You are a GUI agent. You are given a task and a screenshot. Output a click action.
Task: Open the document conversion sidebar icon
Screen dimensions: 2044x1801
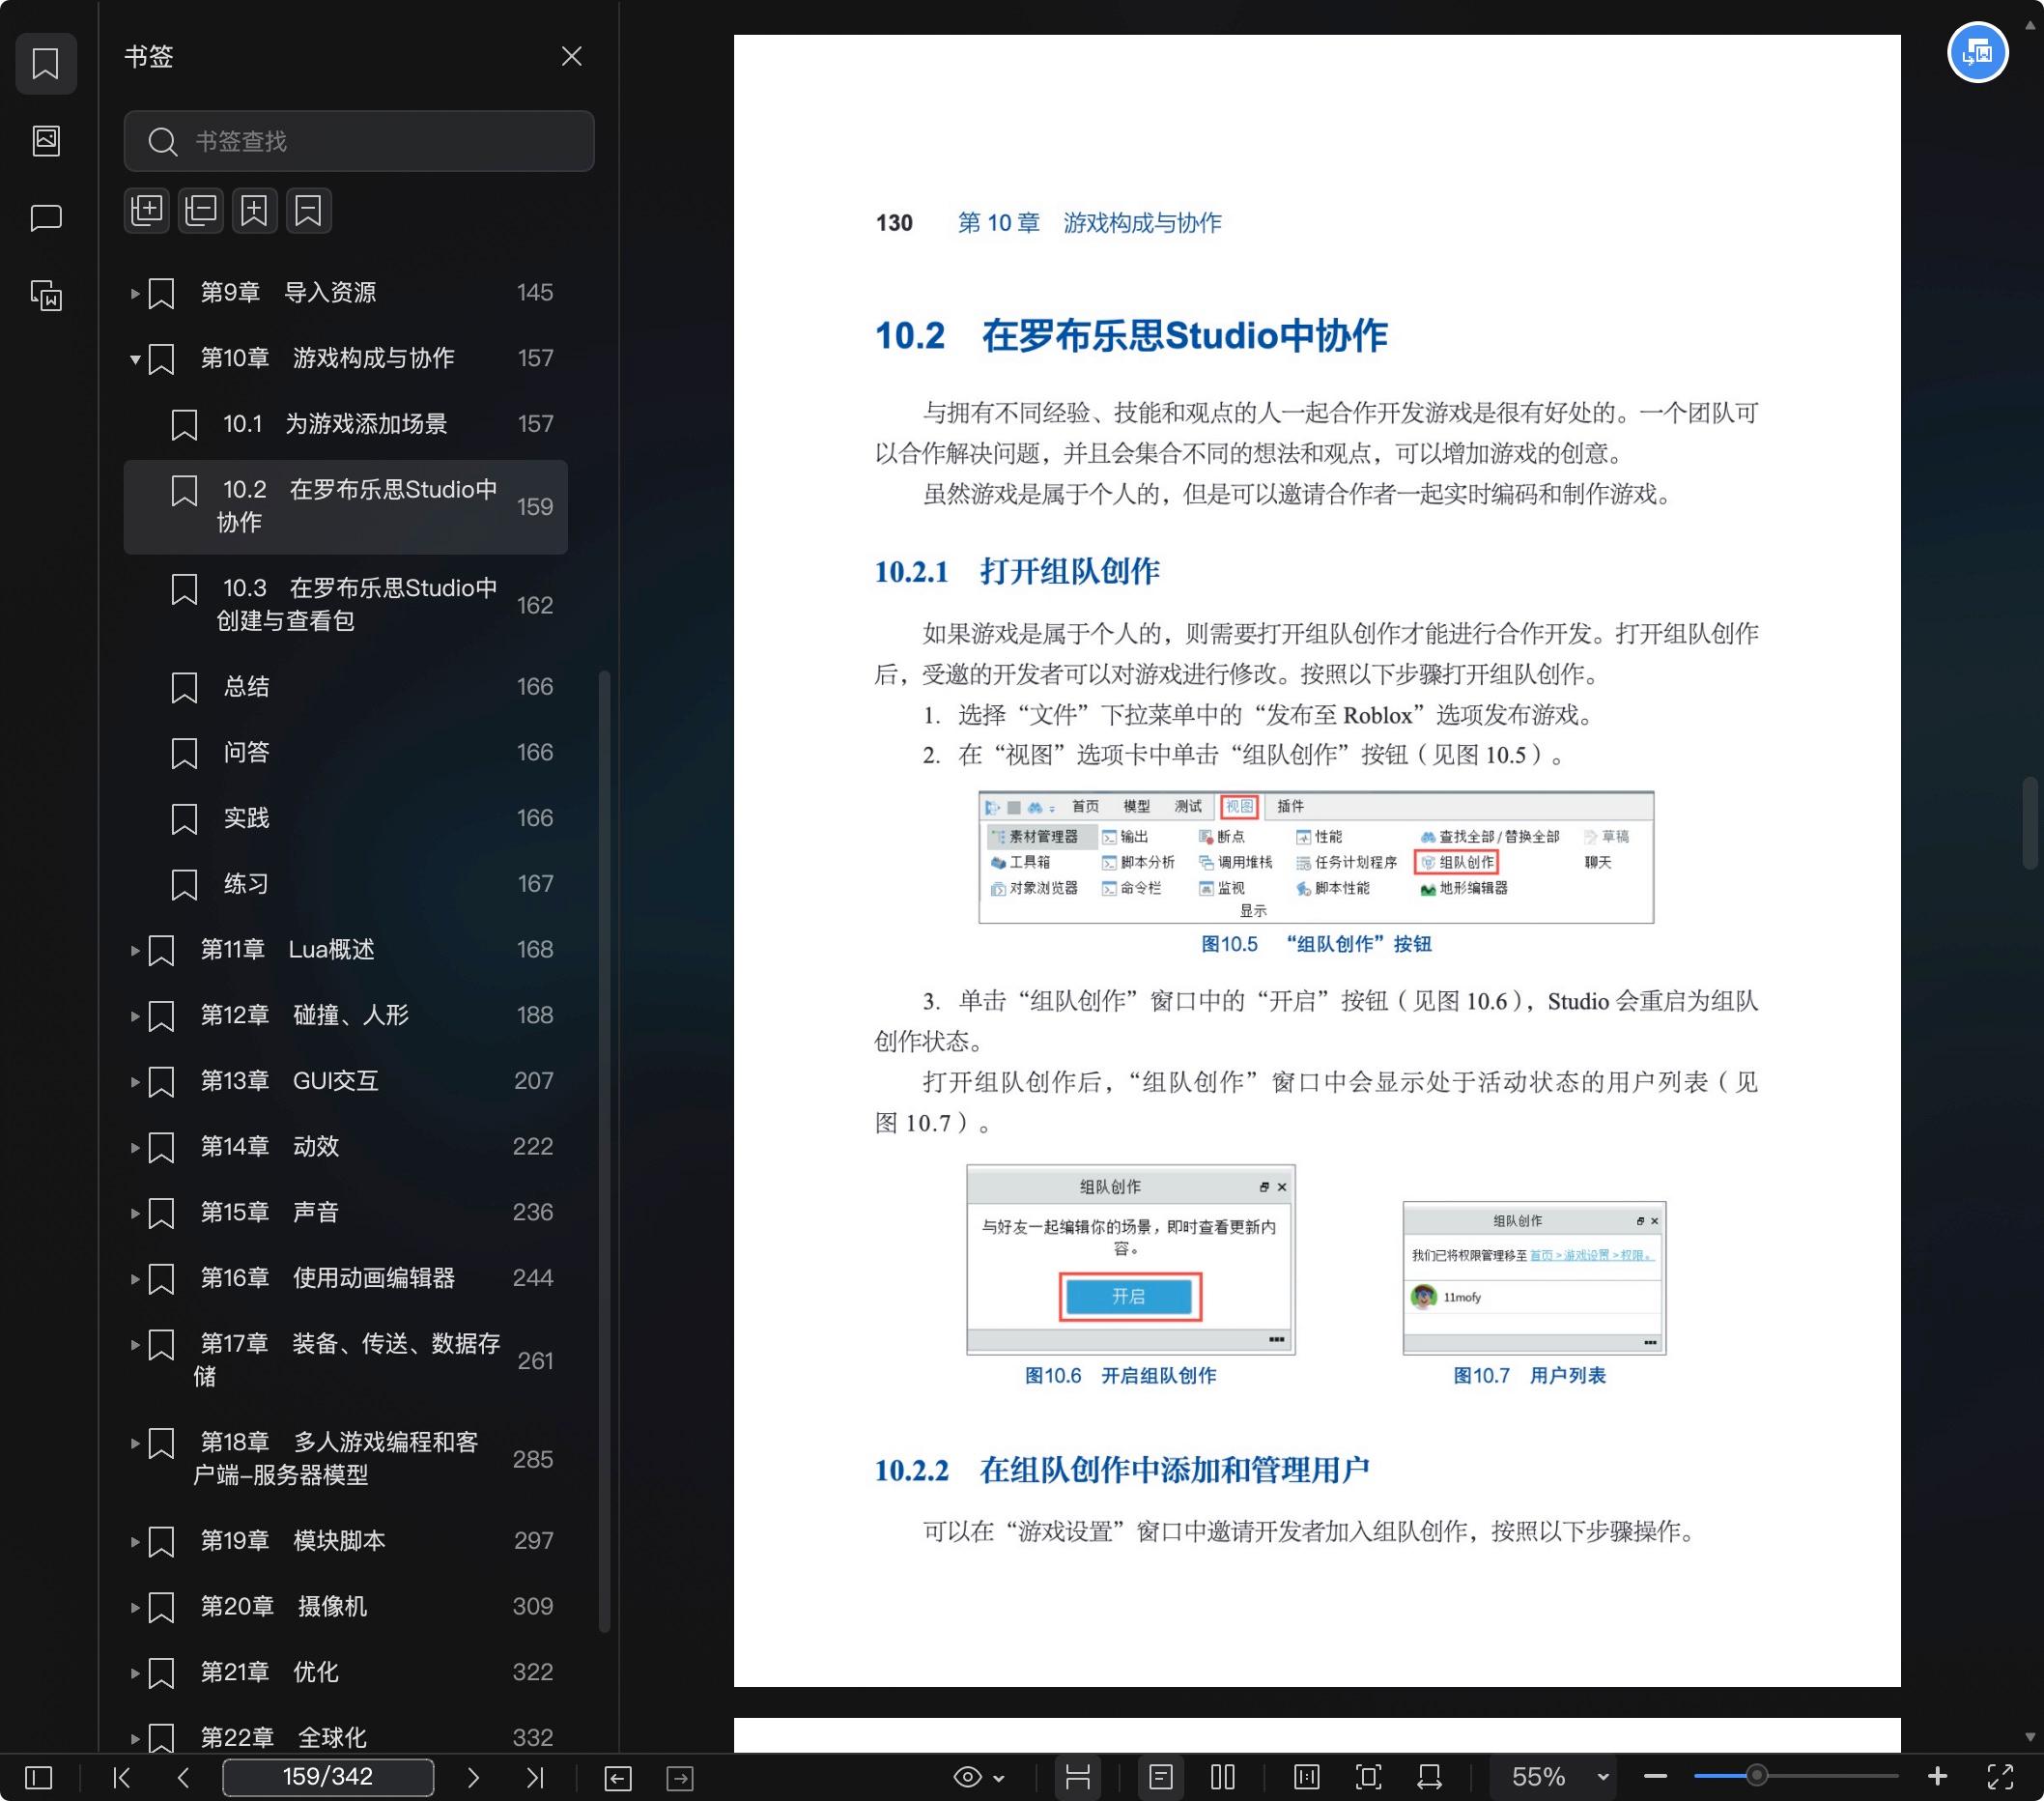pos(46,295)
